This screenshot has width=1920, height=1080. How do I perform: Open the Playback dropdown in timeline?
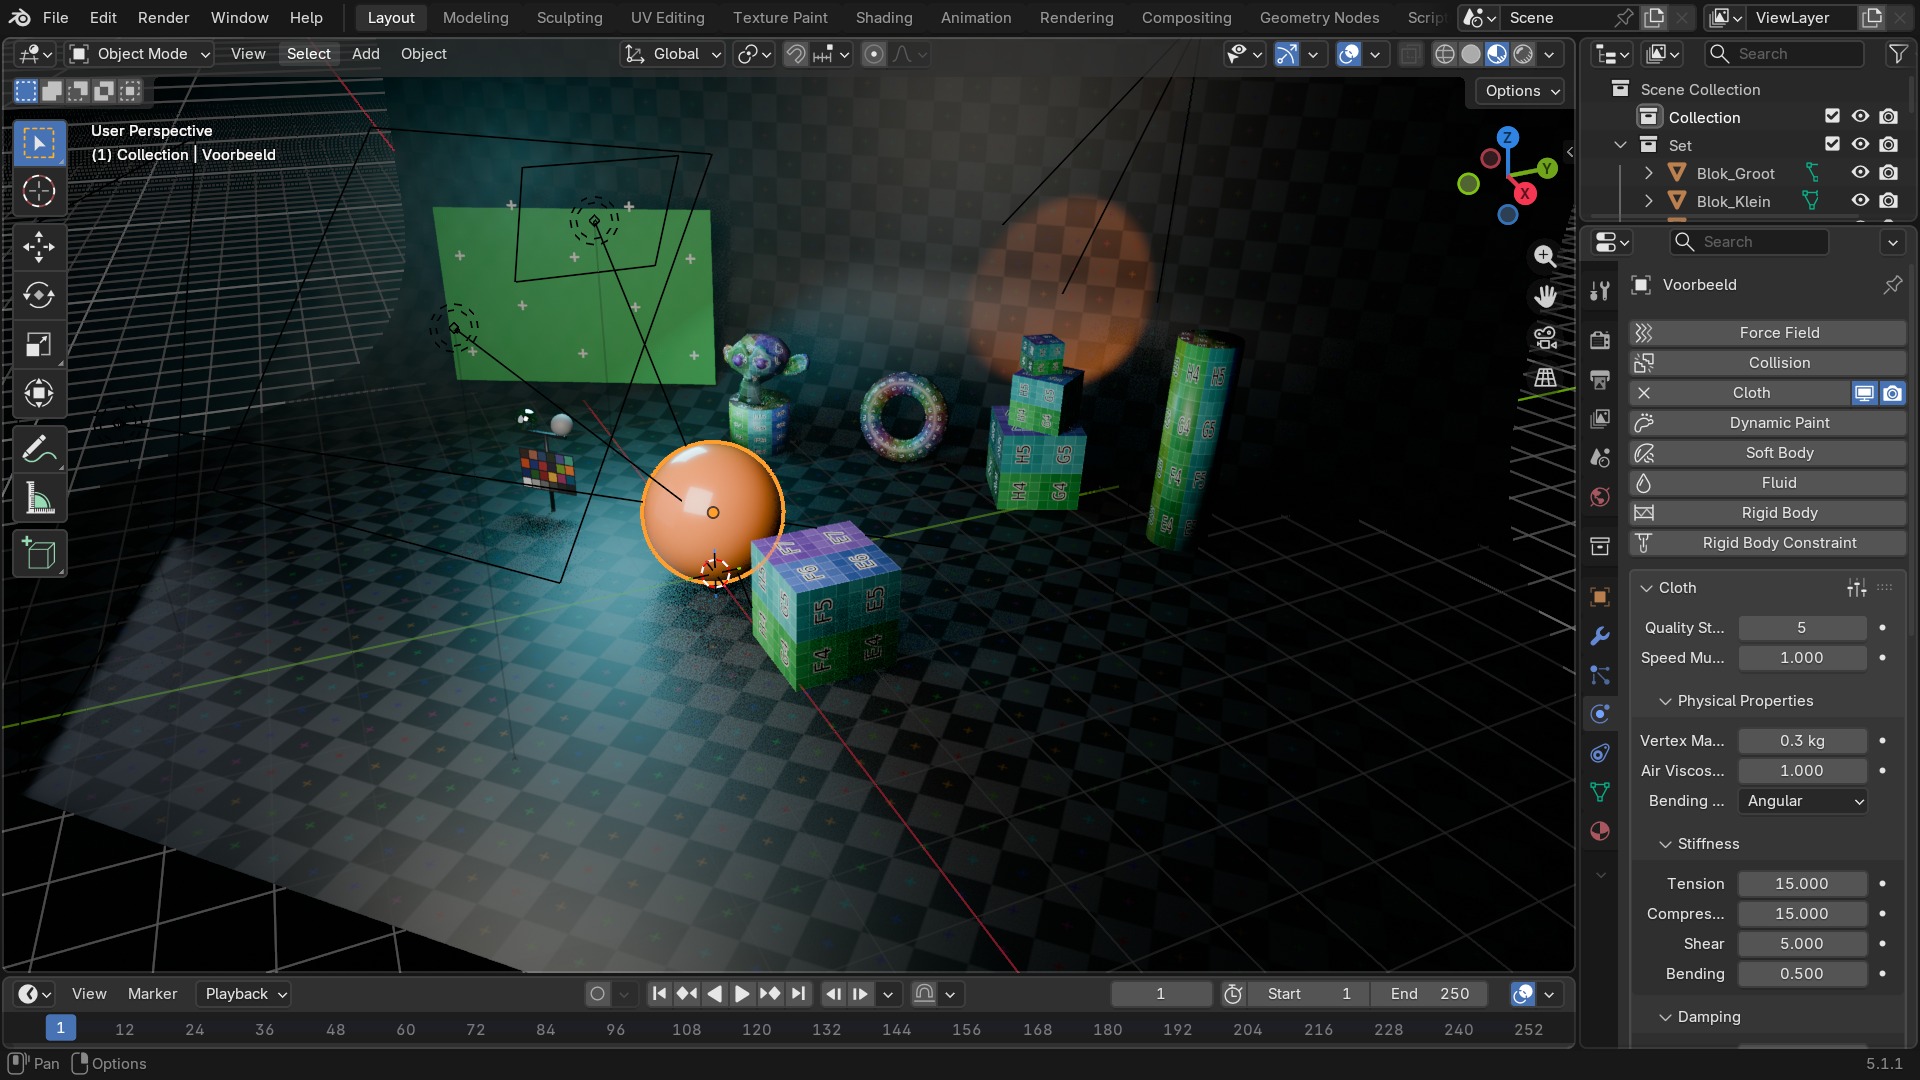246,994
